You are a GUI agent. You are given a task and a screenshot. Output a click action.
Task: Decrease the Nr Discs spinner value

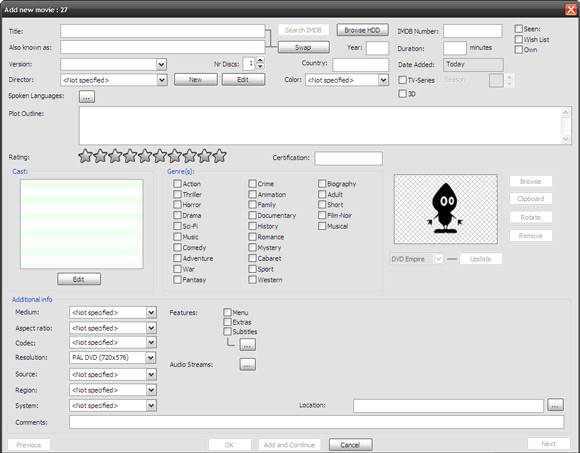click(260, 67)
